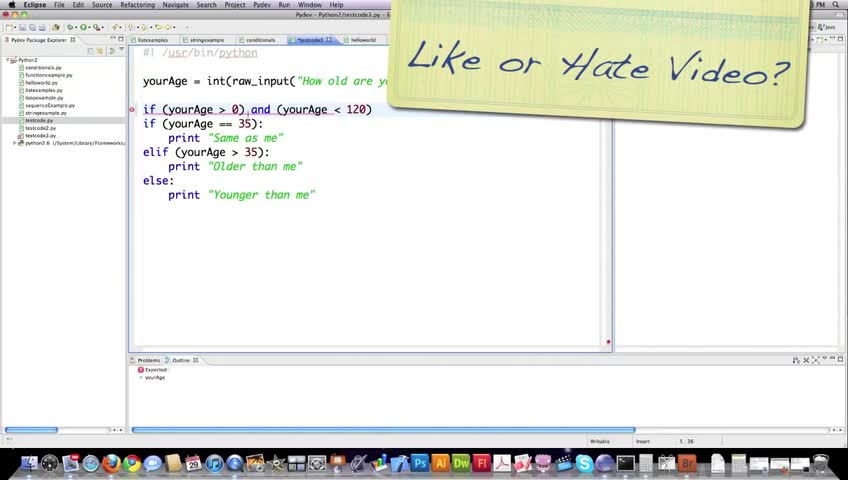Switch to the Problems tab
This screenshot has height=480, width=848.
coord(146,360)
